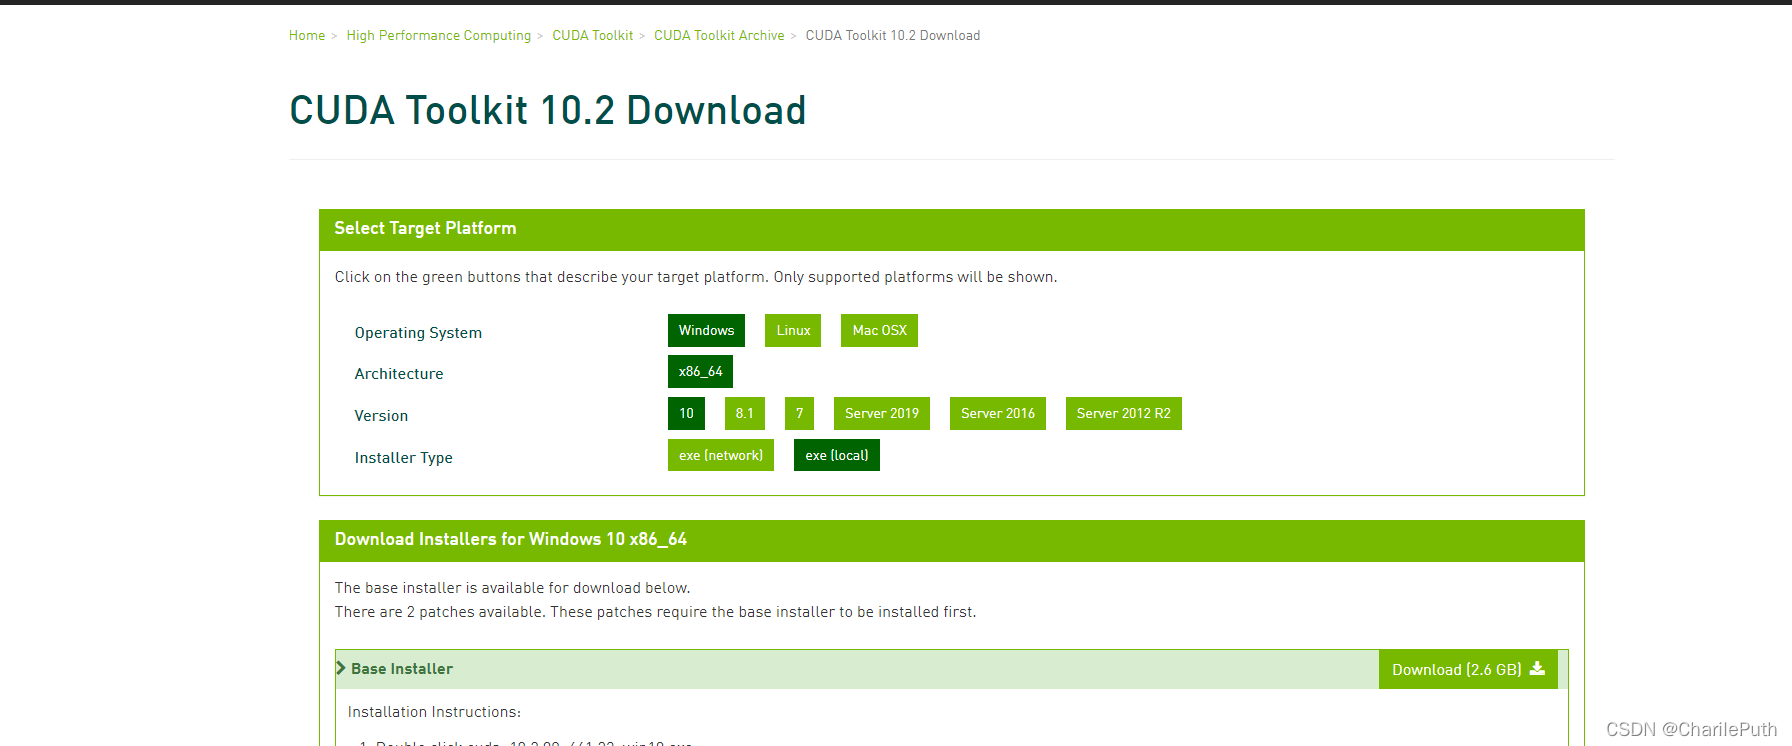Pick Windows version 7
This screenshot has height=746, width=1792.
tap(799, 413)
